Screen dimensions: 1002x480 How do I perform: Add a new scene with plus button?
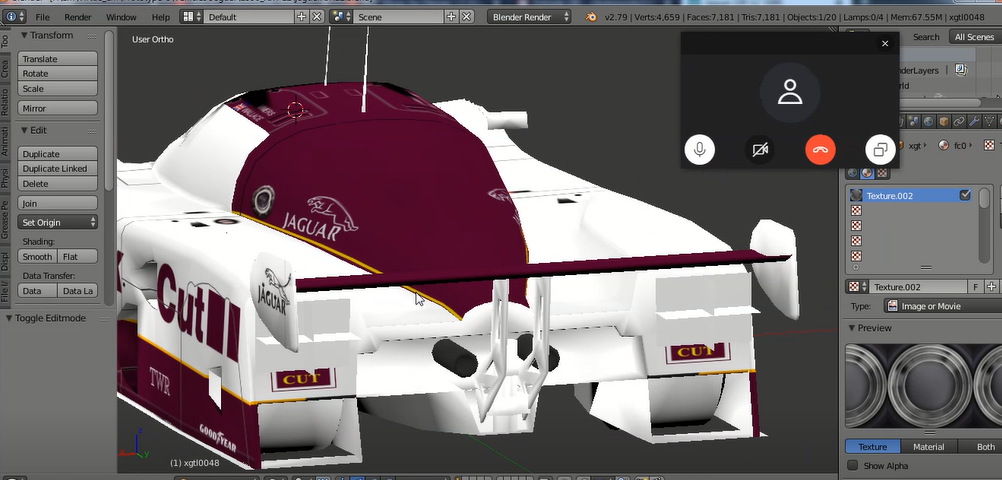click(451, 17)
